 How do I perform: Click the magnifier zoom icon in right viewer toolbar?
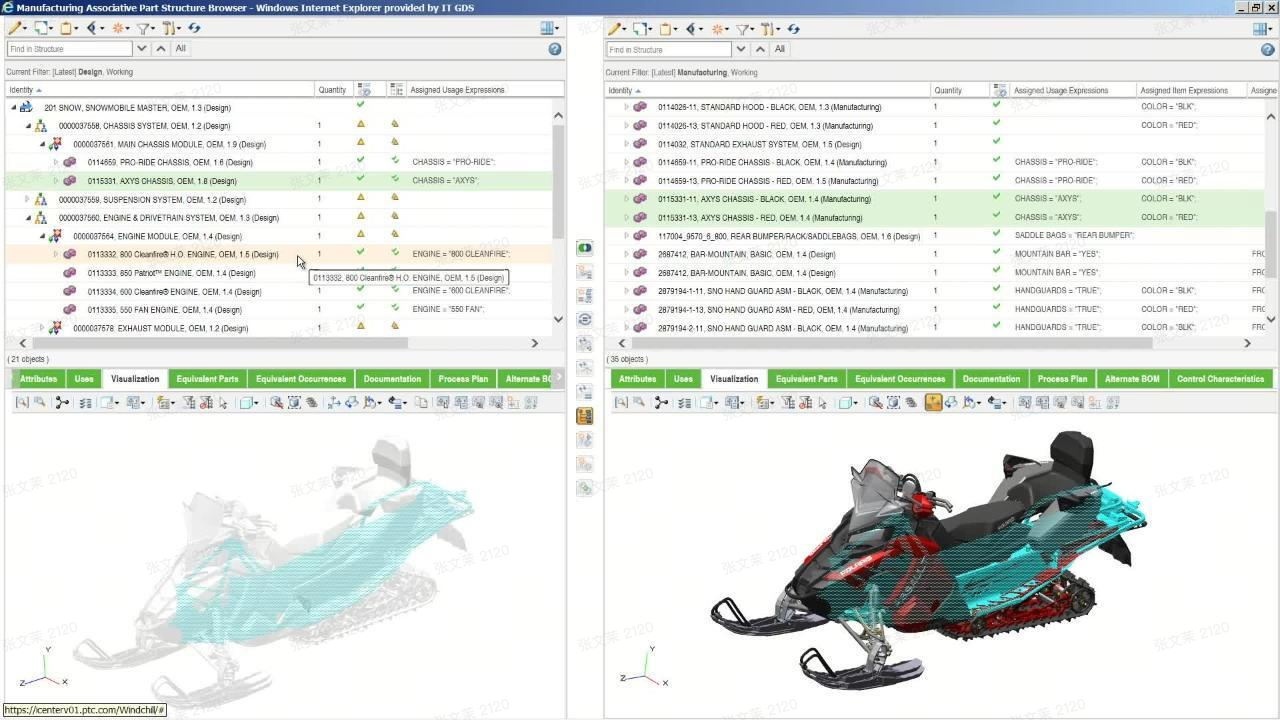[876, 402]
